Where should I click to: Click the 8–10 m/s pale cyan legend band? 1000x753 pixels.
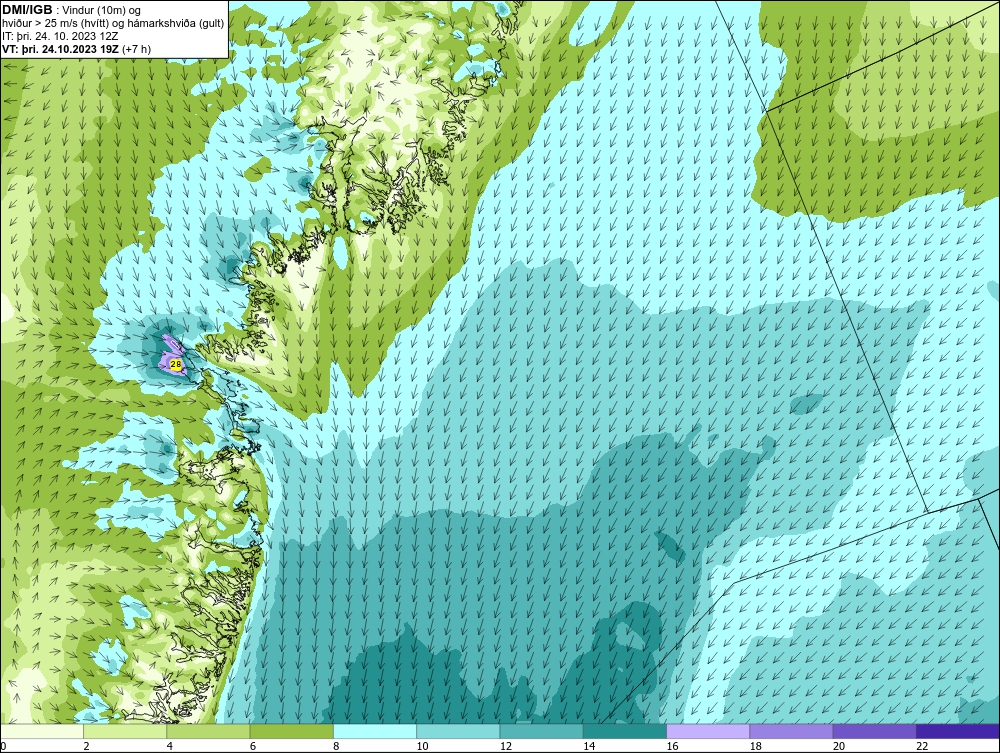pyautogui.click(x=375, y=731)
